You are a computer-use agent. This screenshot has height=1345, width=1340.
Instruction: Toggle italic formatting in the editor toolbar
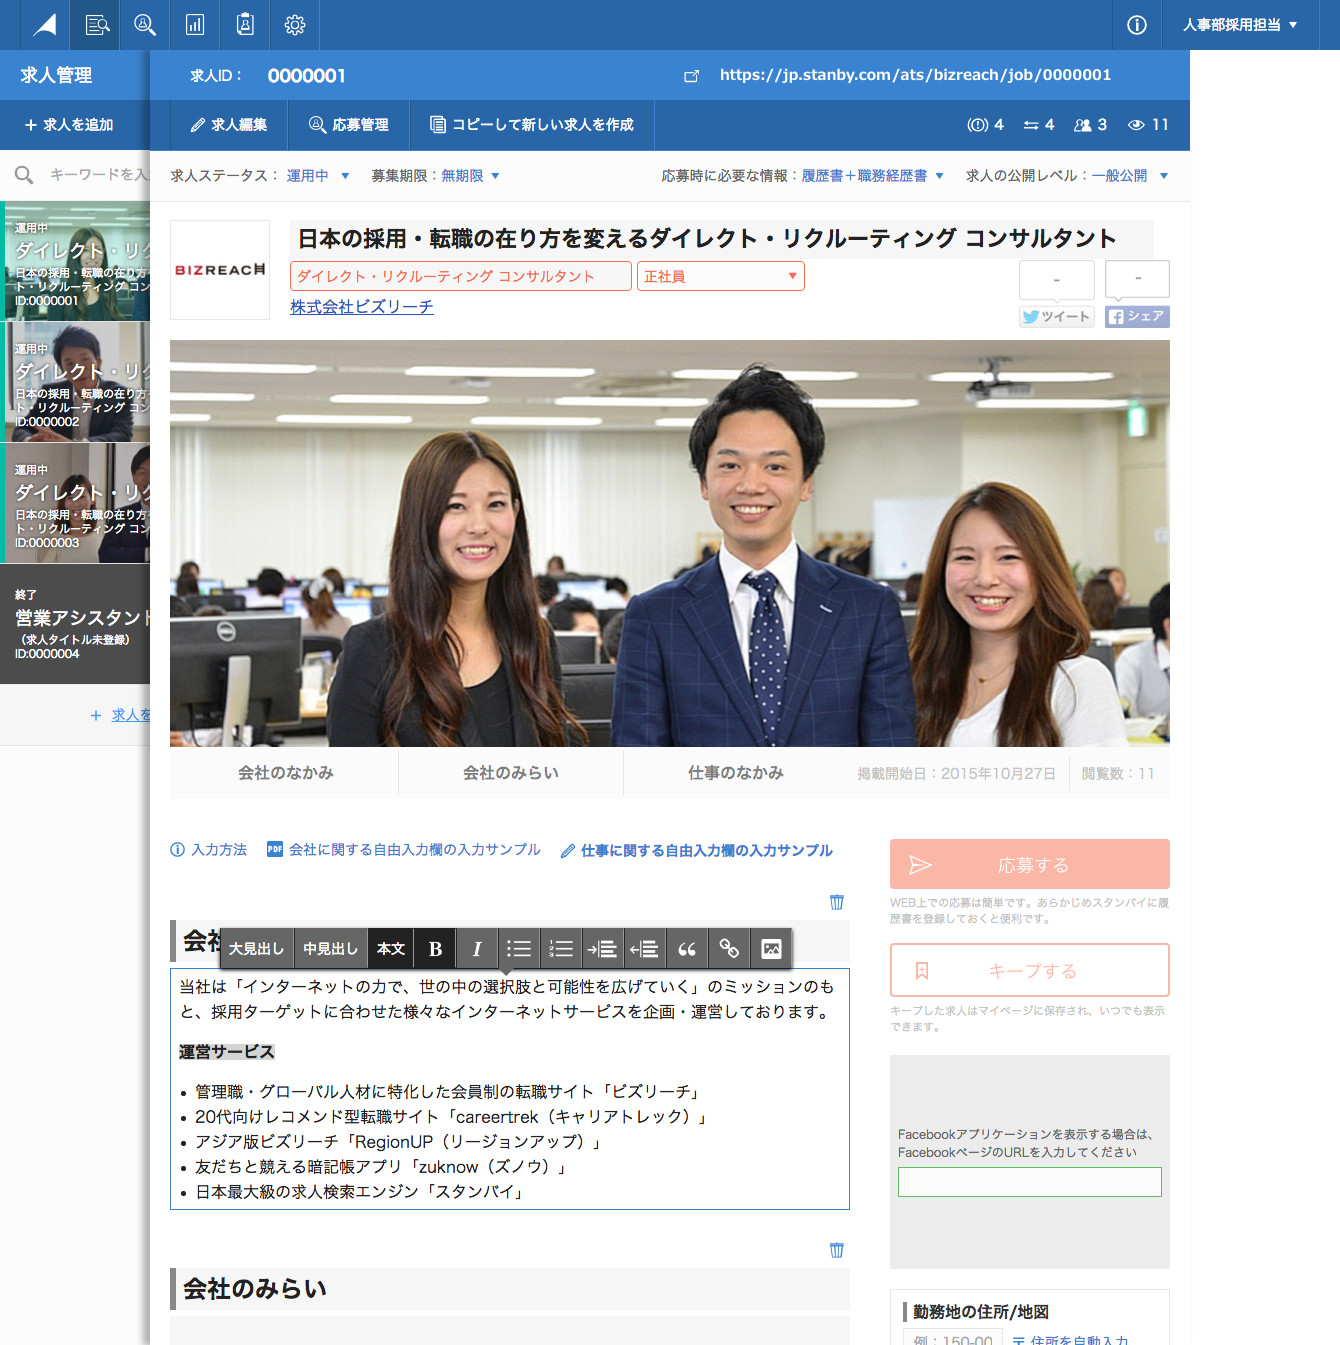477,949
